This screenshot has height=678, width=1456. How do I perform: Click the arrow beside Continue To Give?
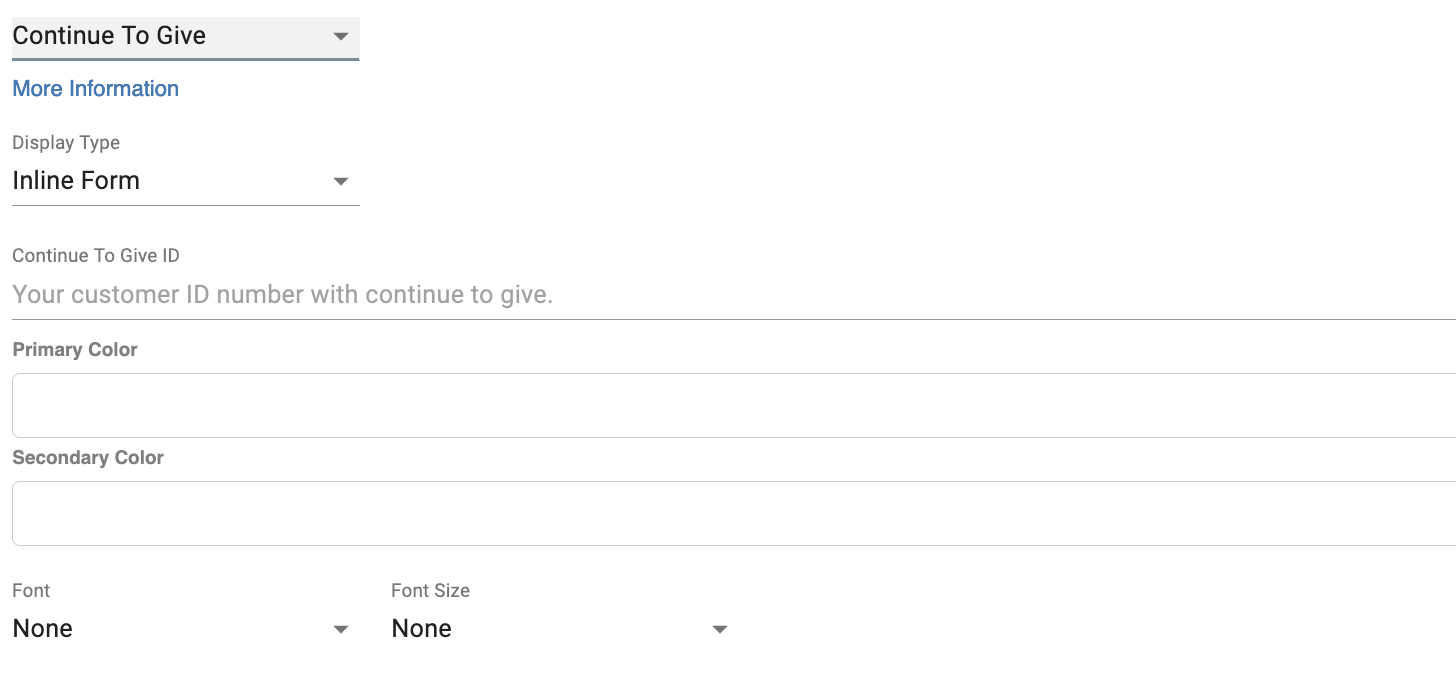pos(341,36)
